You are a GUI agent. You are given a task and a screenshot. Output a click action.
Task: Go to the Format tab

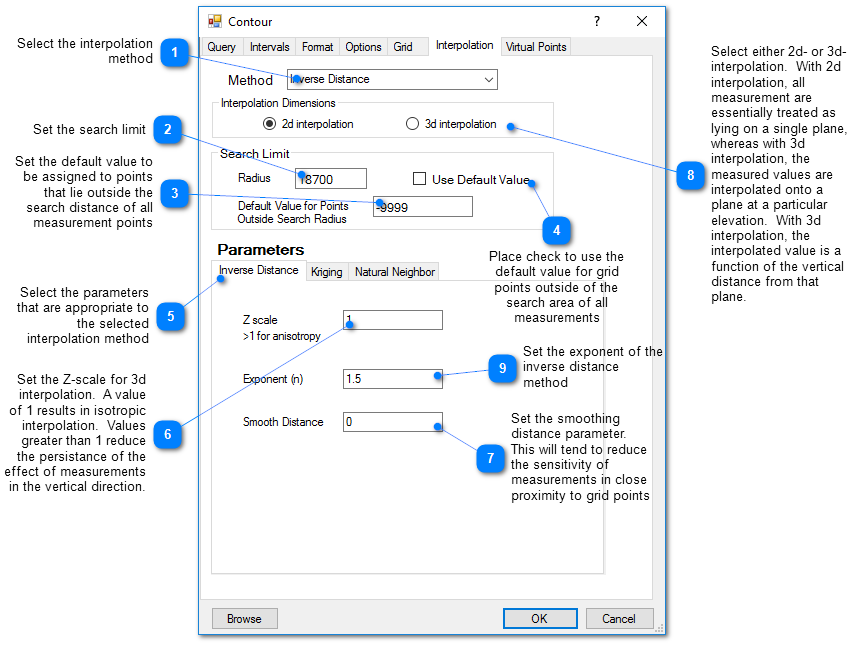coord(317,47)
